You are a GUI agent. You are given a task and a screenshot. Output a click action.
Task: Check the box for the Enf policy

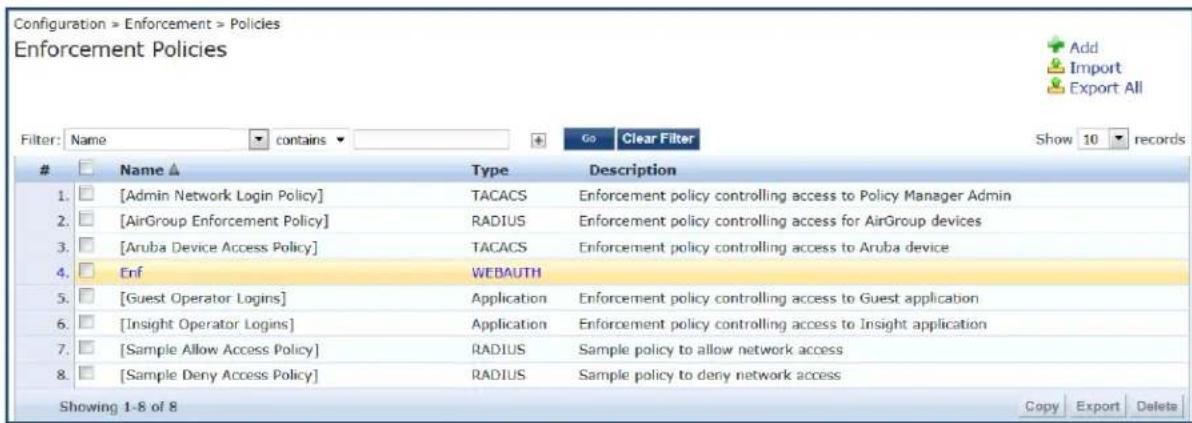pyautogui.click(x=87, y=272)
